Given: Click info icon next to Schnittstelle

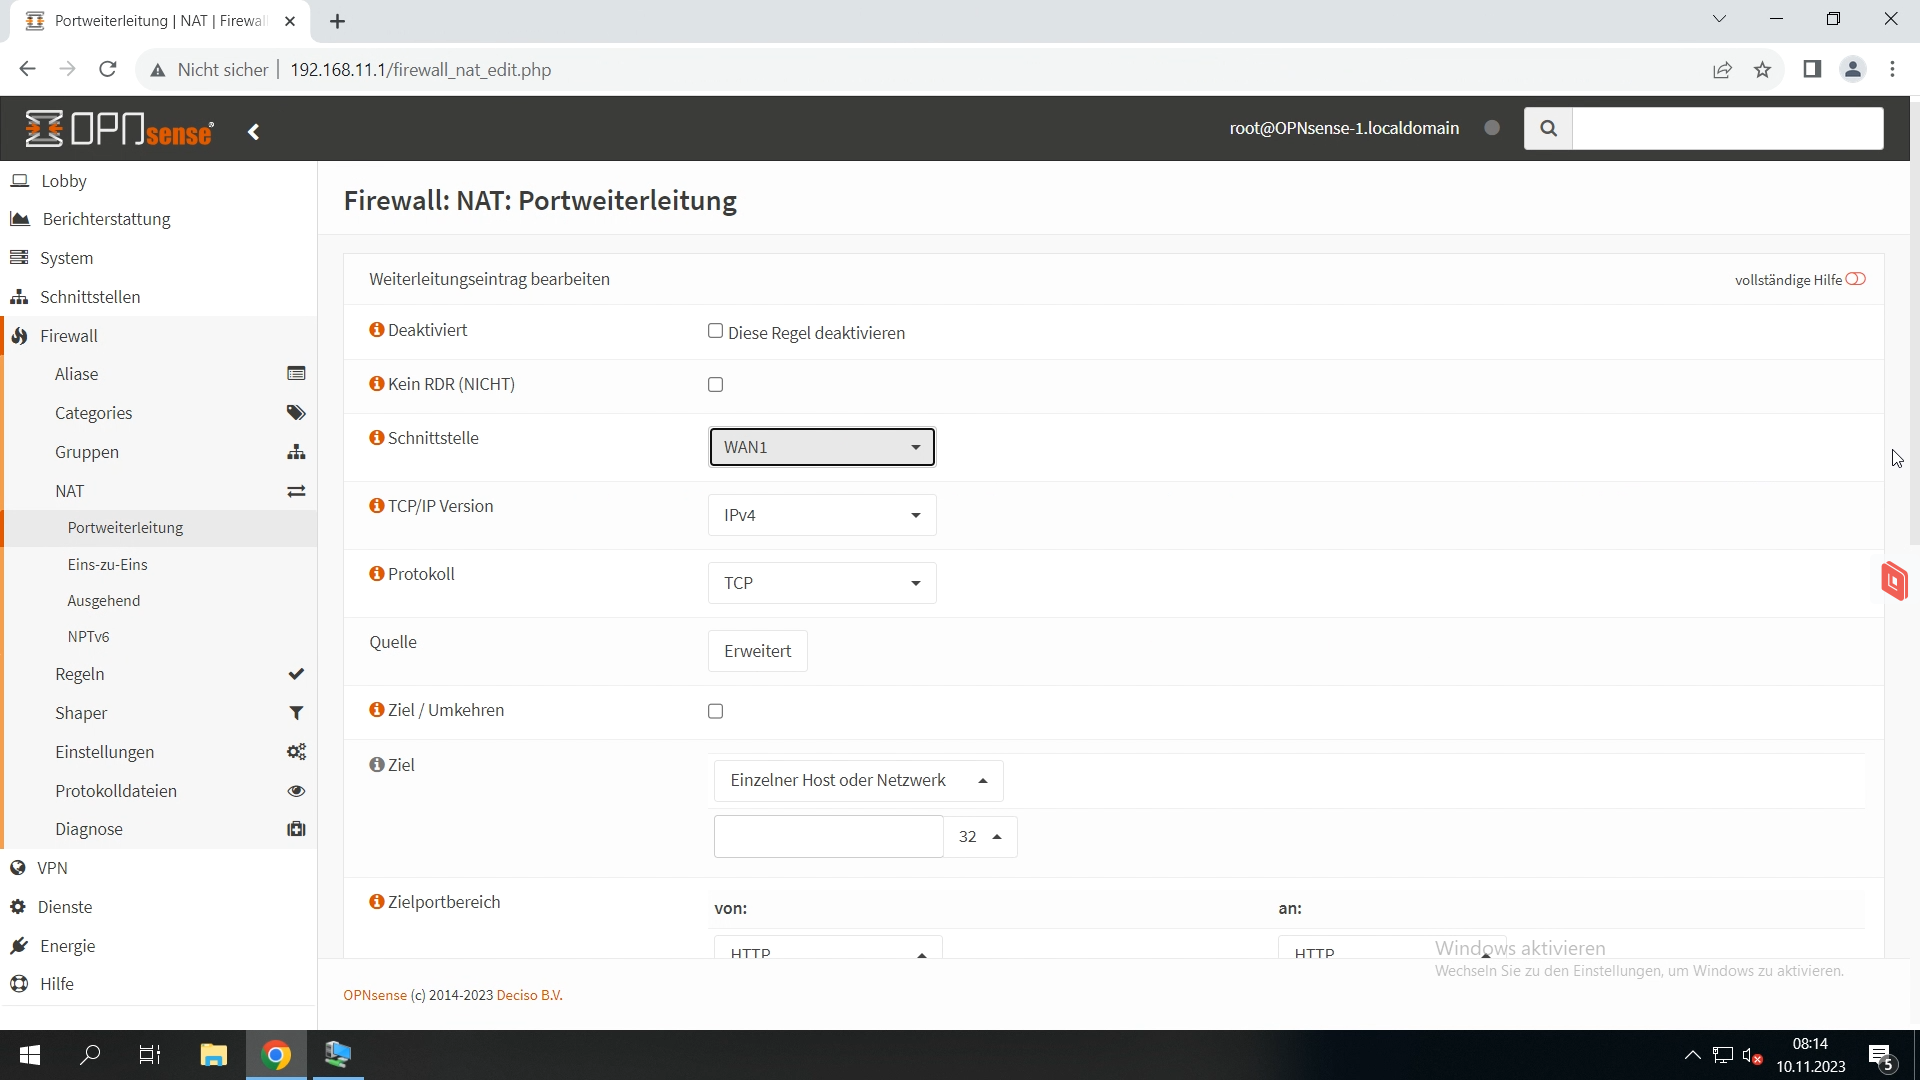Looking at the screenshot, I should (377, 438).
